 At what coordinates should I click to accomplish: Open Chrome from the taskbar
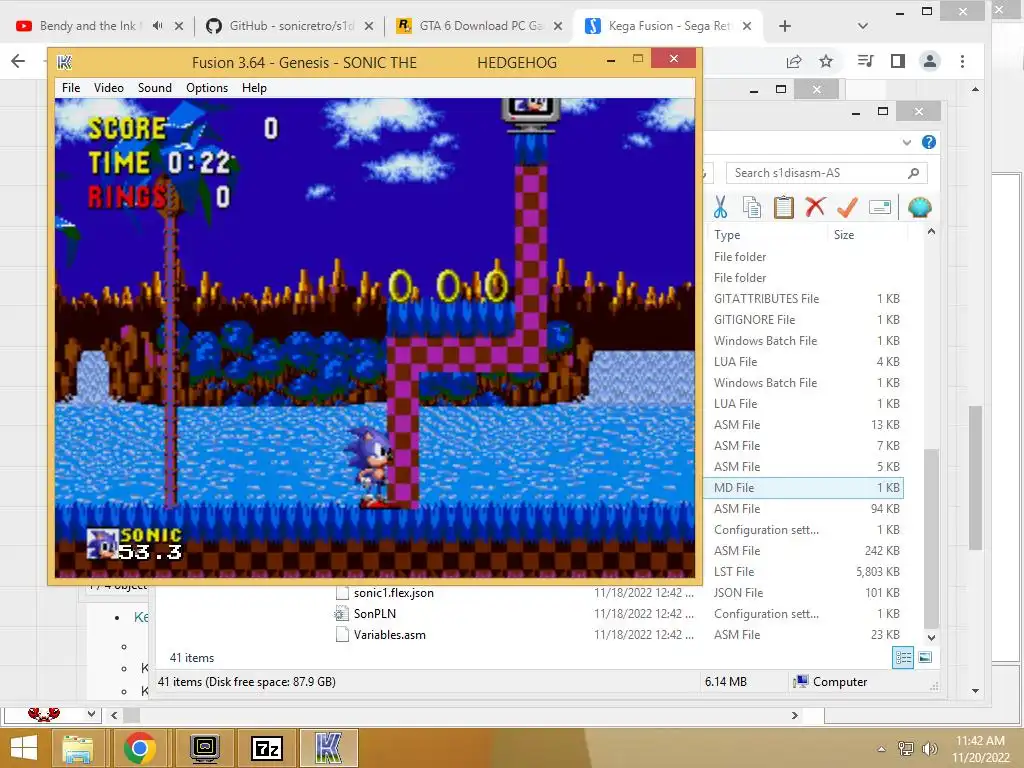point(139,748)
